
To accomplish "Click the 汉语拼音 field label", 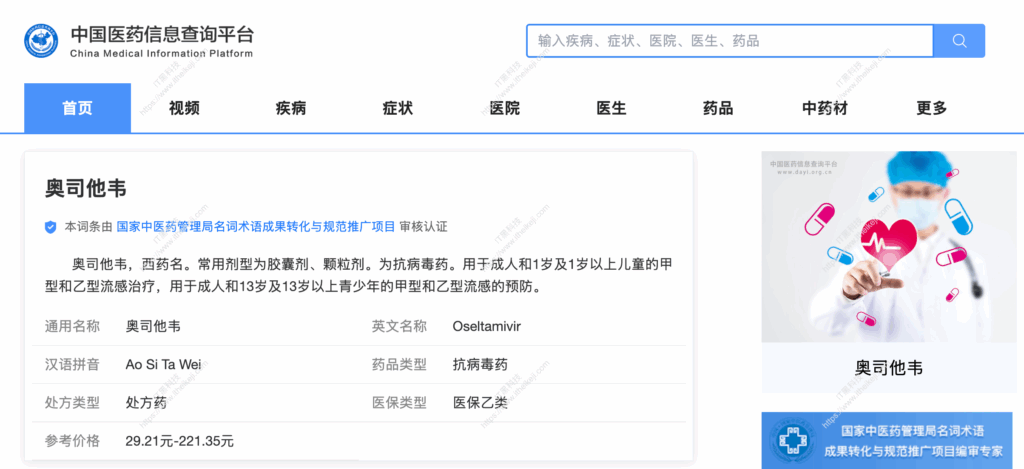I will (72, 364).
